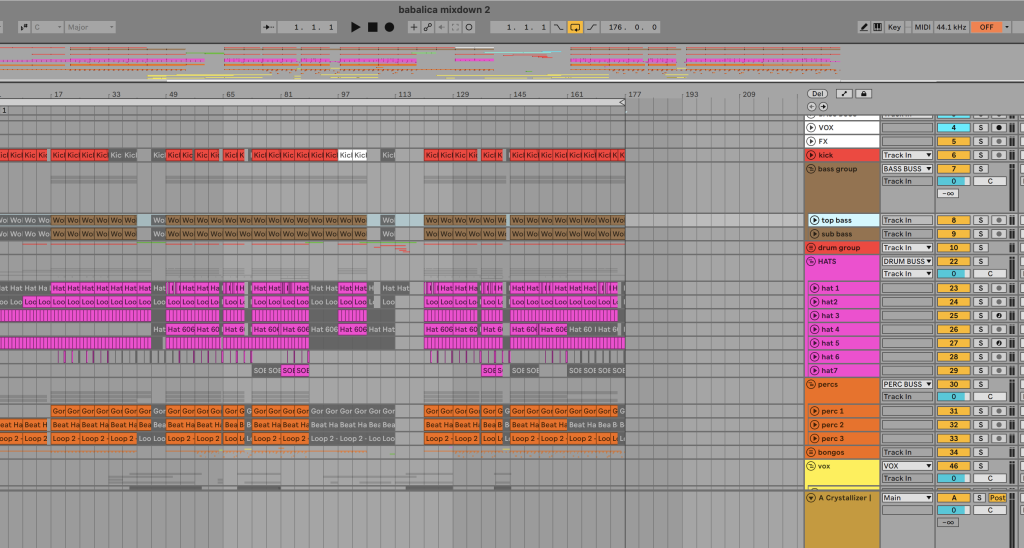The width and height of the screenshot is (1024, 548).
Task: Collapse the percs group track
Action: 811,384
